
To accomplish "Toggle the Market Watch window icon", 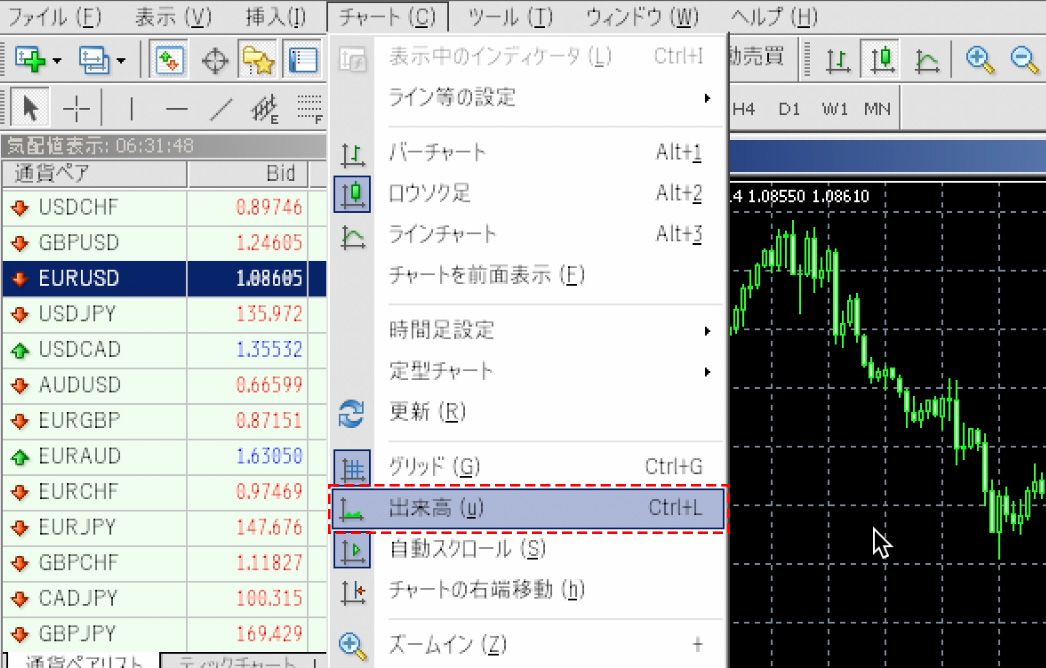I will pyautogui.click(x=168, y=60).
